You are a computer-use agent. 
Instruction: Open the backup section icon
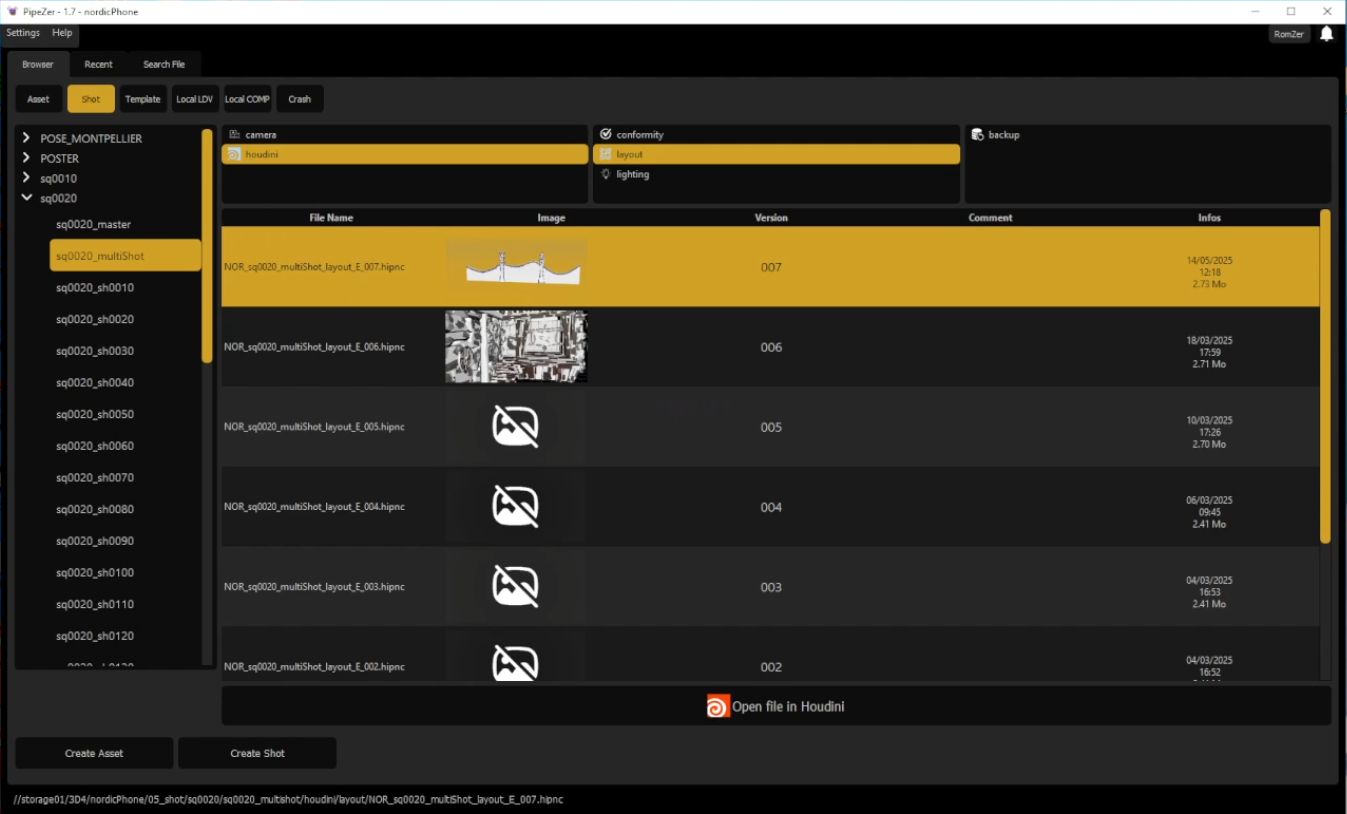click(977, 134)
